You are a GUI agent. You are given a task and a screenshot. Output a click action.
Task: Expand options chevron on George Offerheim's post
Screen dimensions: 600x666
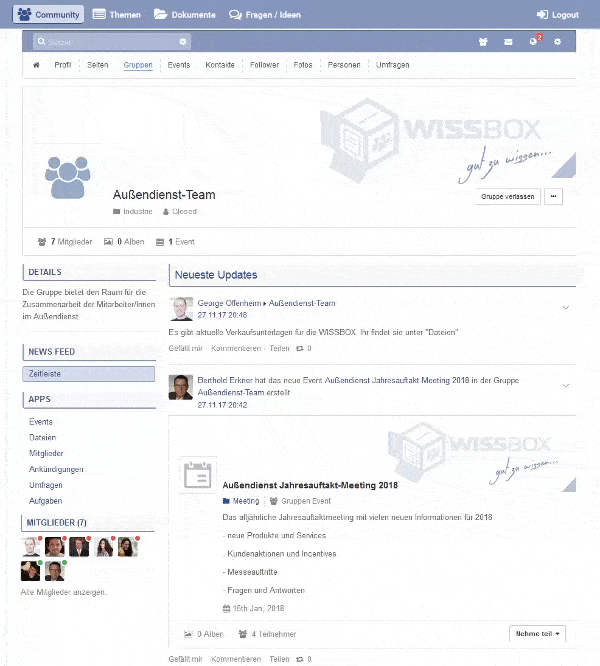(566, 307)
